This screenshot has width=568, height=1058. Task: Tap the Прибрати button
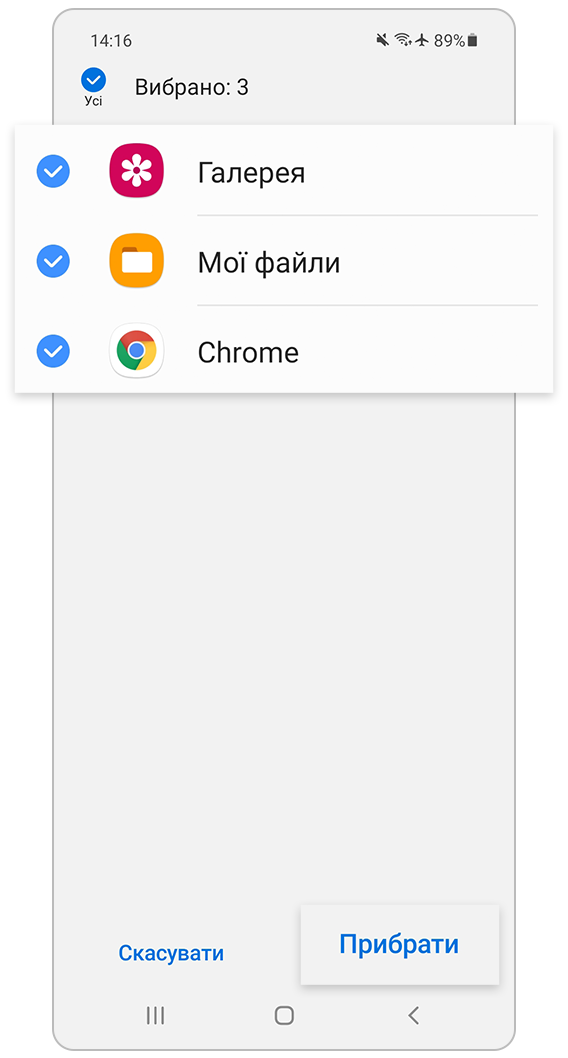pos(399,944)
